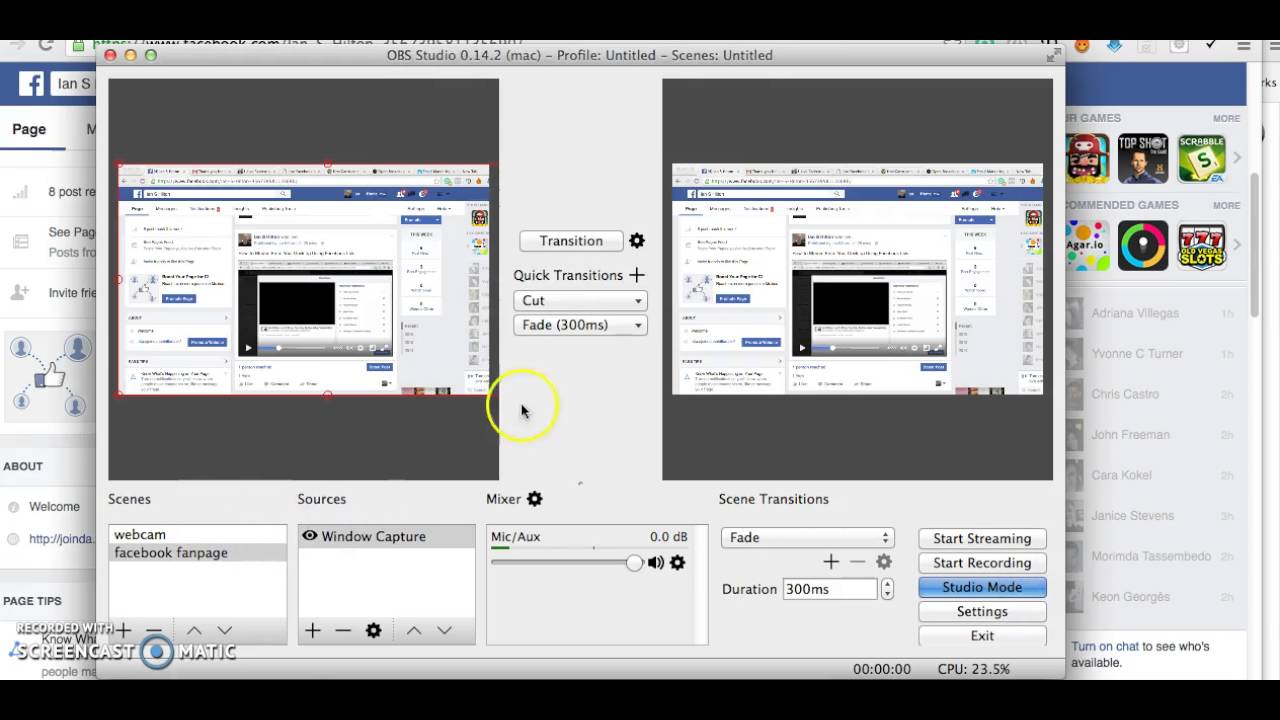Click the Transition button

(571, 241)
